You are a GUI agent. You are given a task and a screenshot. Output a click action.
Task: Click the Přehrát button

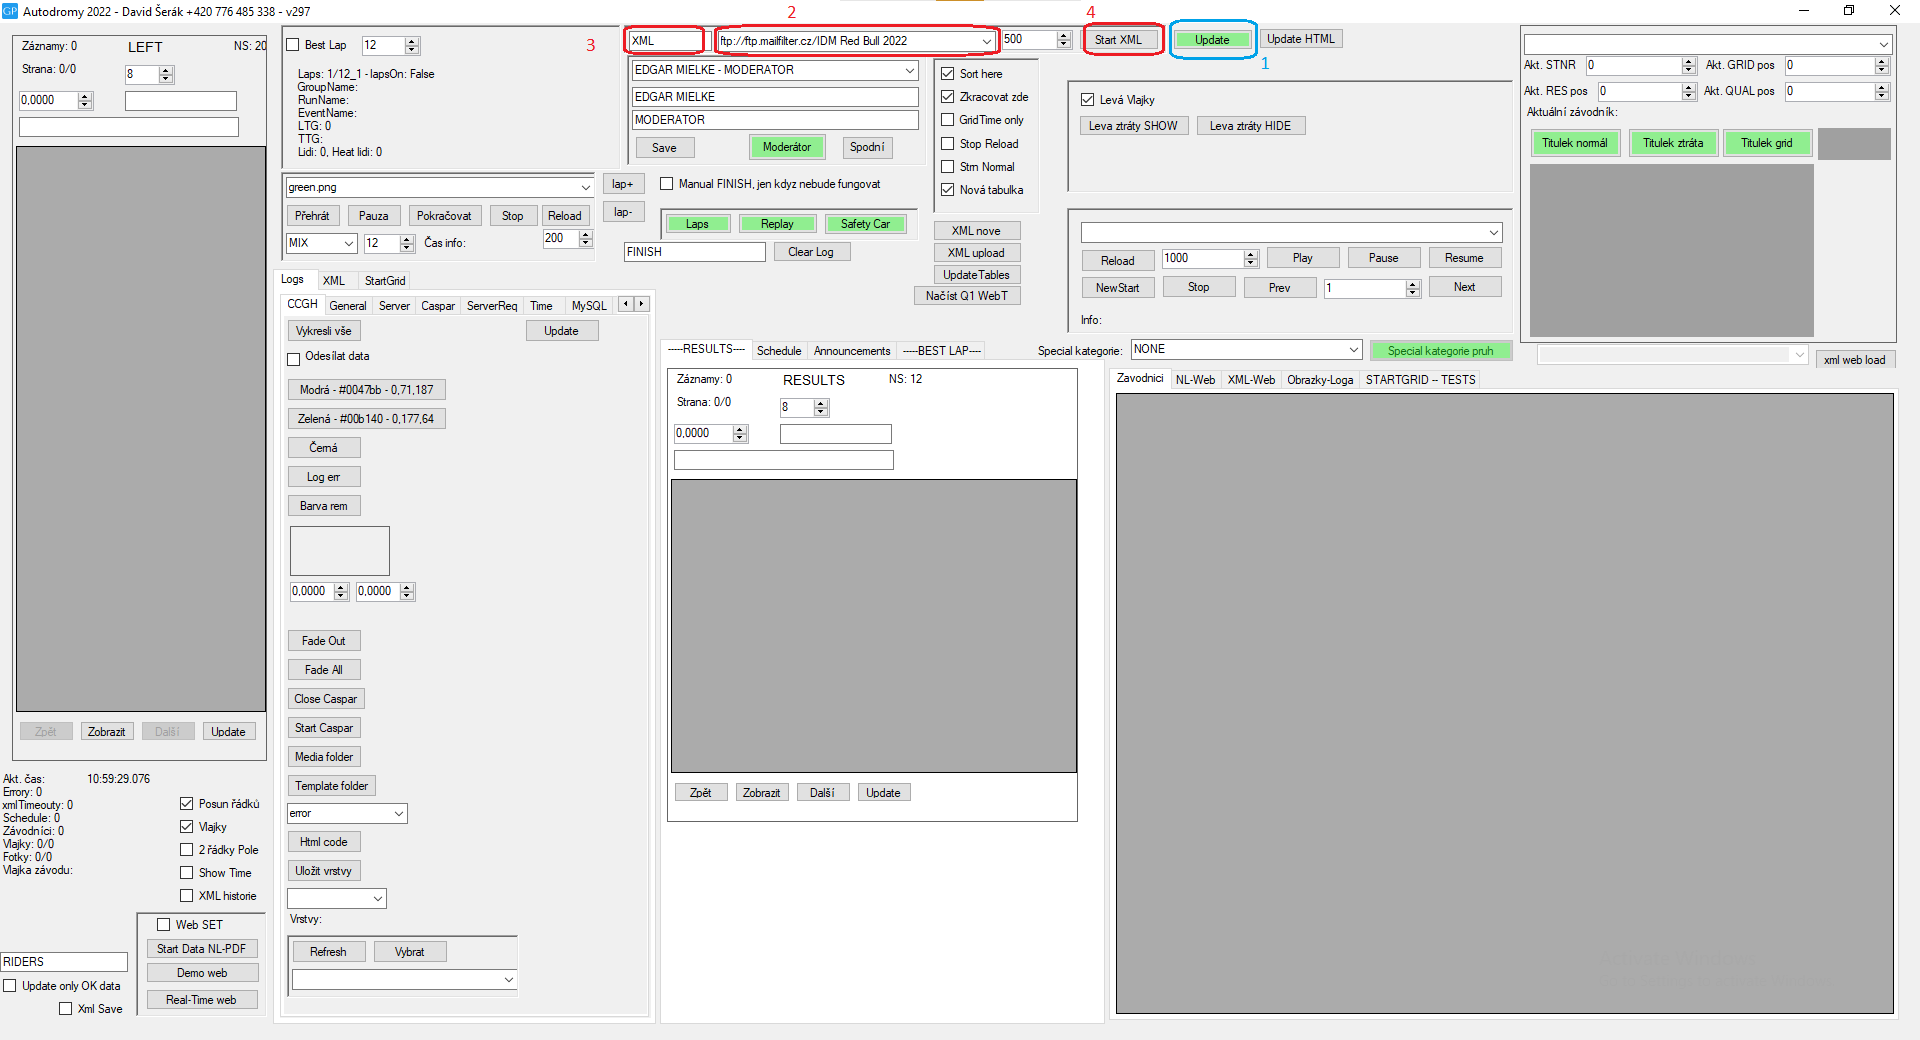[x=312, y=216]
